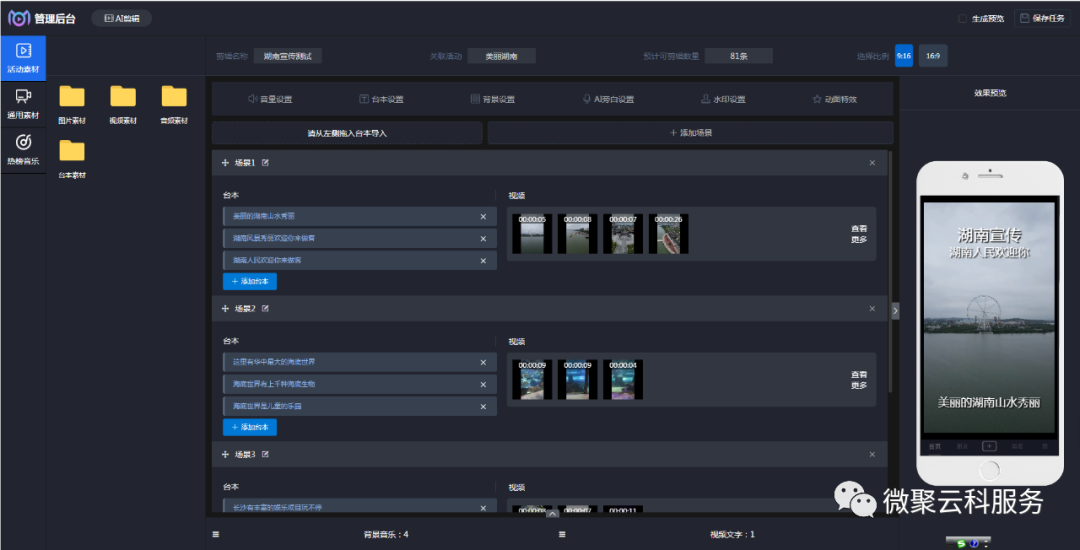1080x550 pixels.
Task: Click the phone preview home button
Action: [990, 471]
